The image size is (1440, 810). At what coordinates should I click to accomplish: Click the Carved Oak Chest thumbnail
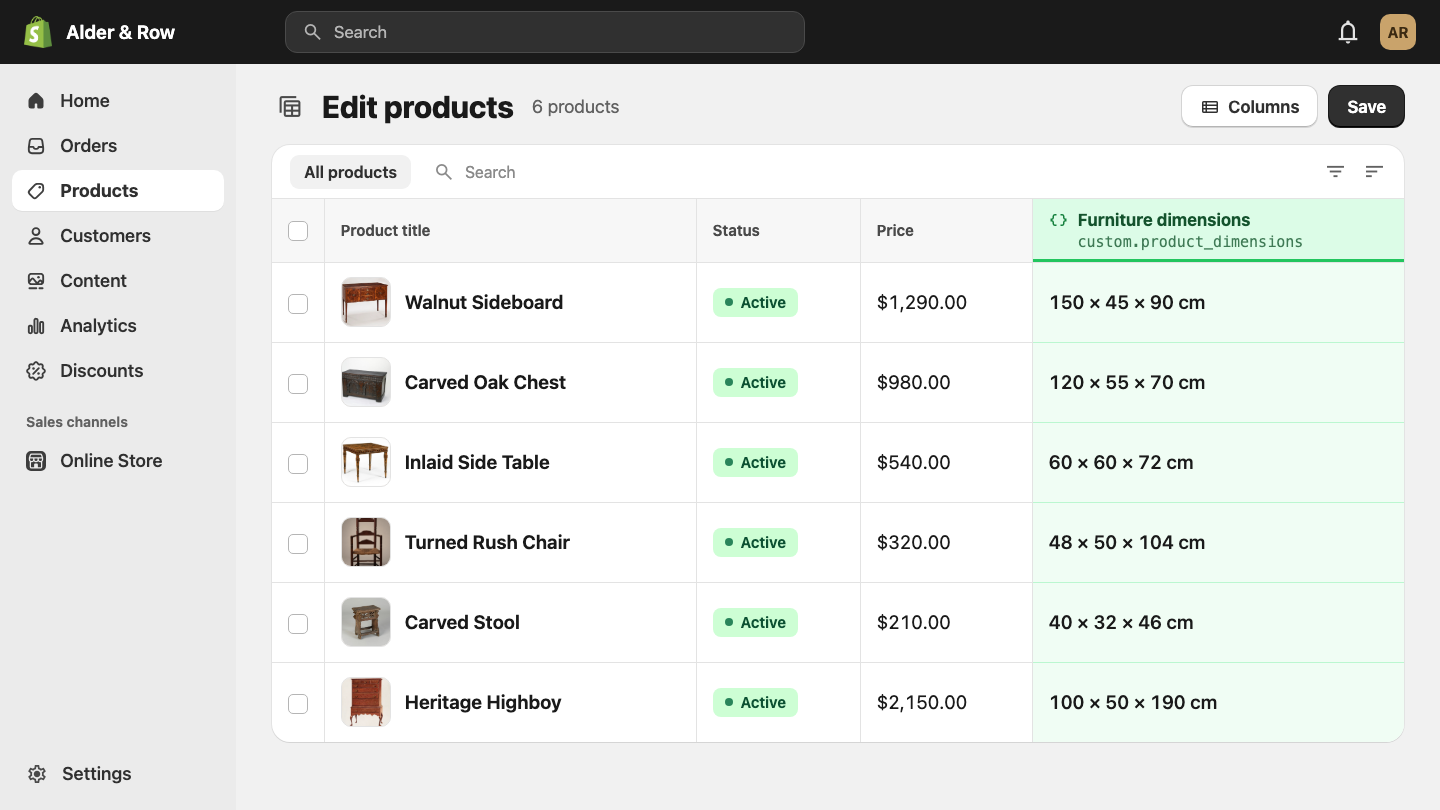click(x=366, y=382)
